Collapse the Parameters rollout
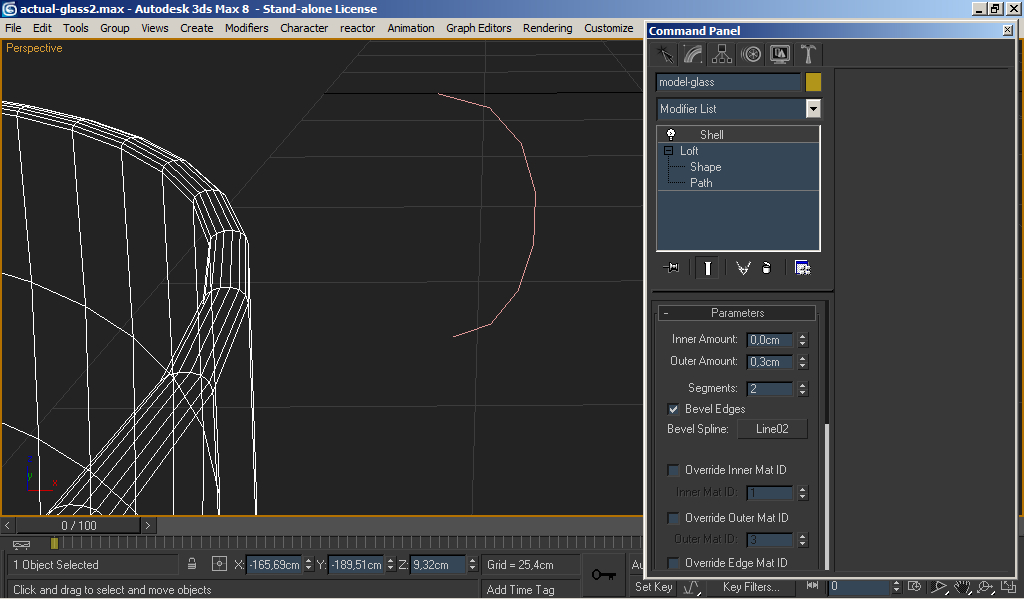 (737, 313)
